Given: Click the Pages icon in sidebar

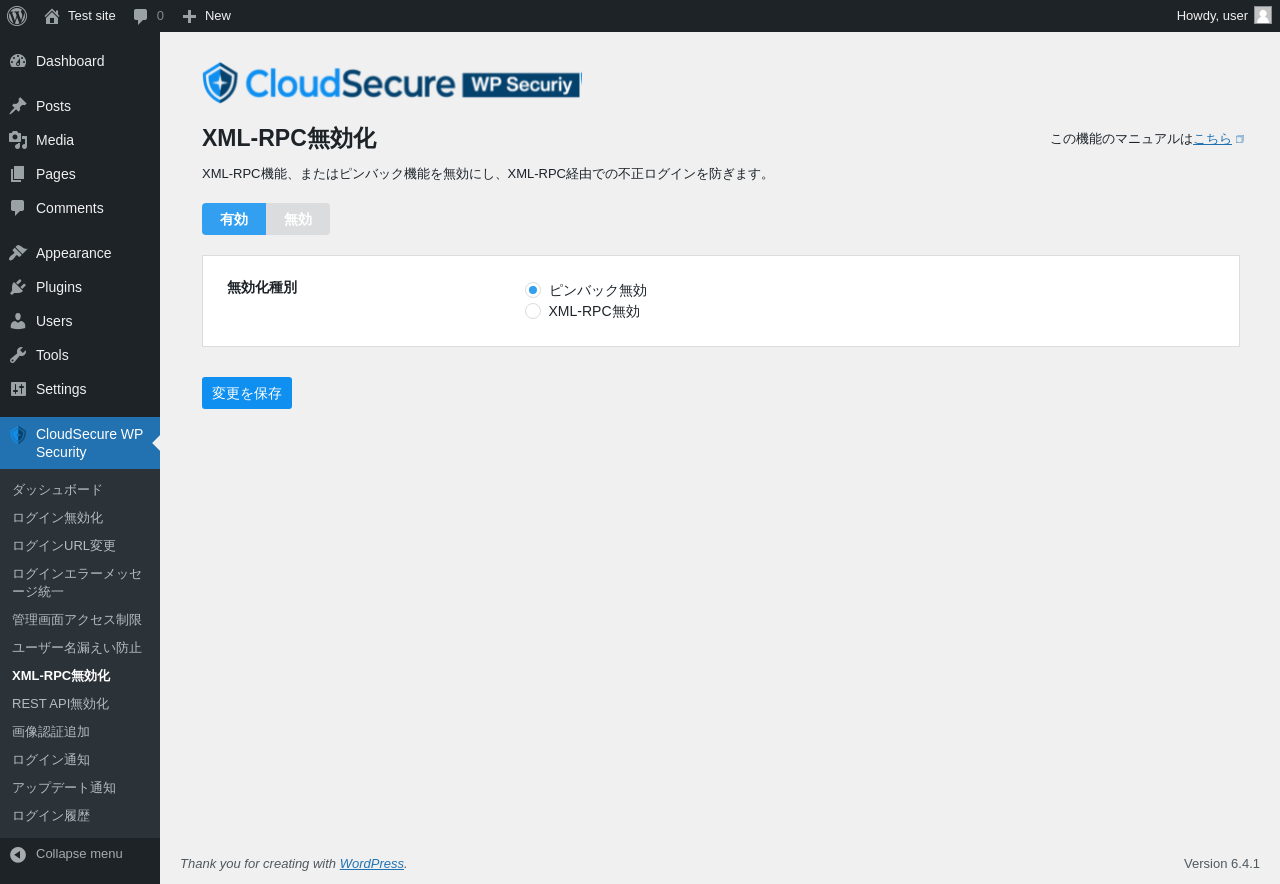Looking at the screenshot, I should click(18, 174).
